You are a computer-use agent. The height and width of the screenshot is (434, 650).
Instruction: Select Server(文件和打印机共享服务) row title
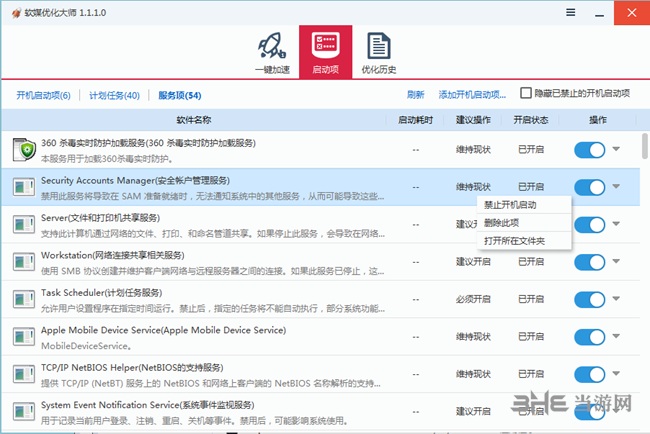coord(100,218)
